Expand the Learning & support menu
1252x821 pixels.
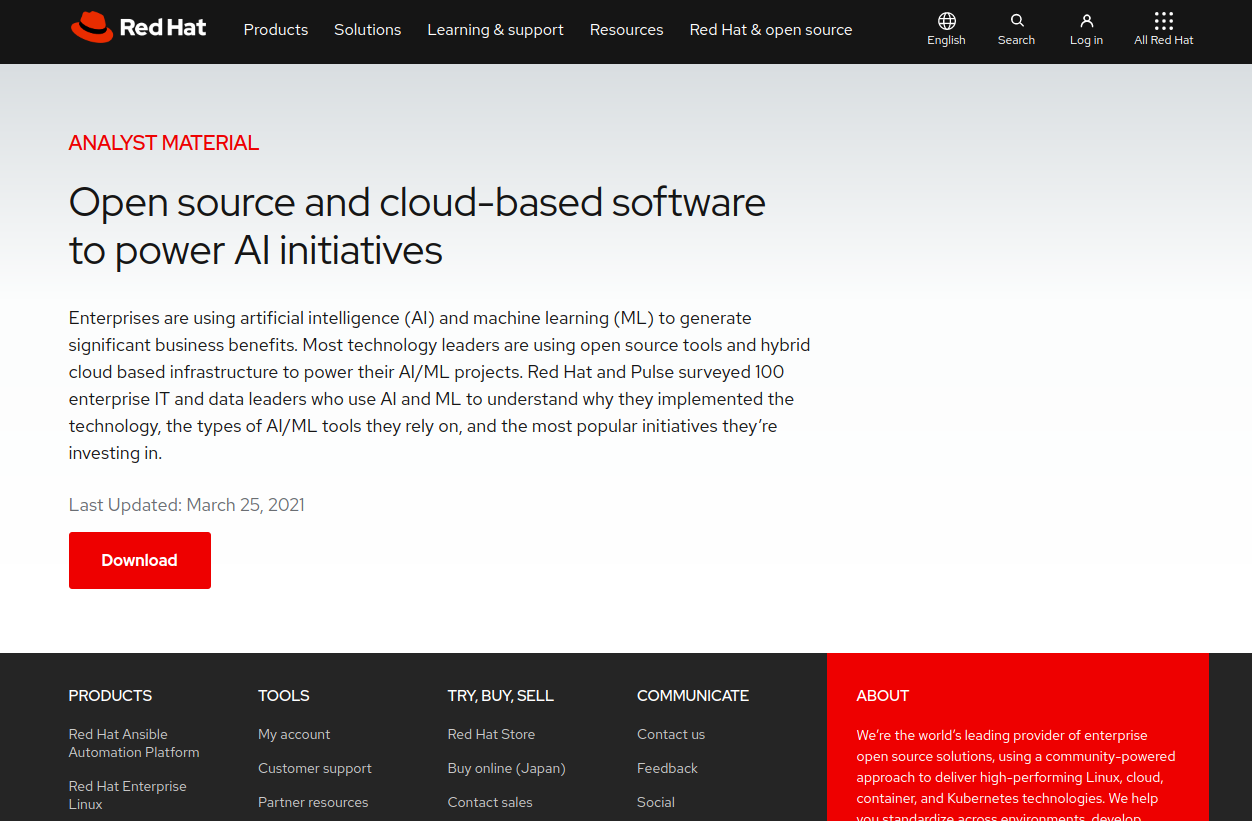495,30
